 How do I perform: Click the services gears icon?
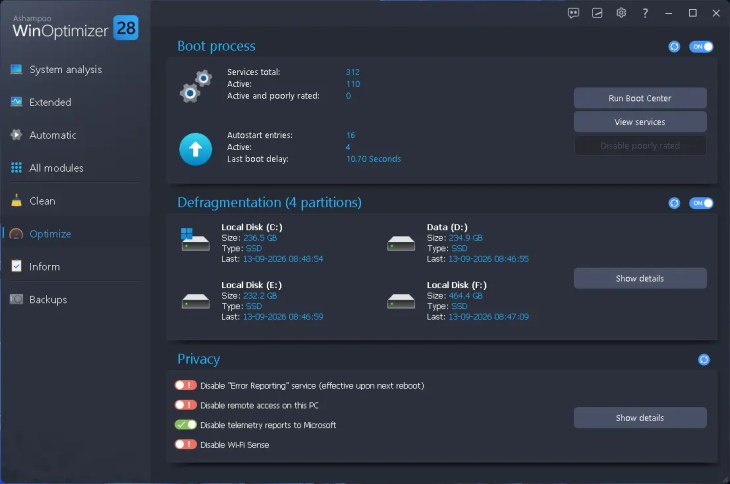[196, 86]
